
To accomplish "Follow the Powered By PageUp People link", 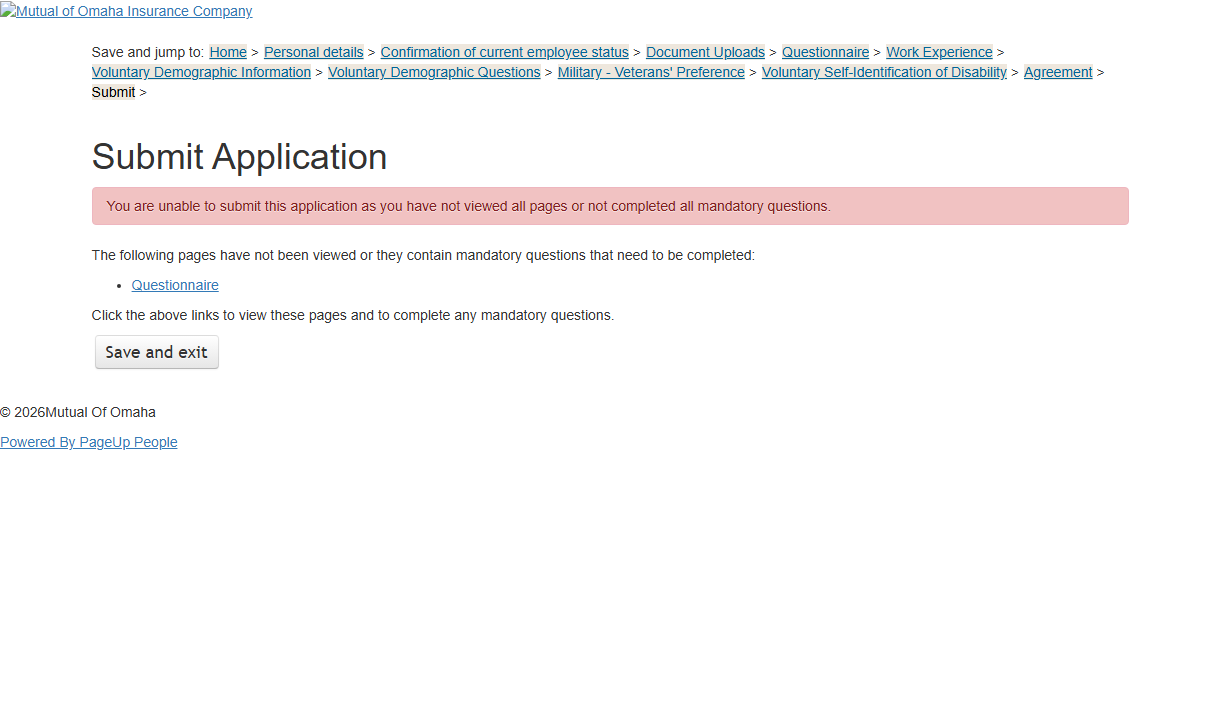I will [x=89, y=442].
